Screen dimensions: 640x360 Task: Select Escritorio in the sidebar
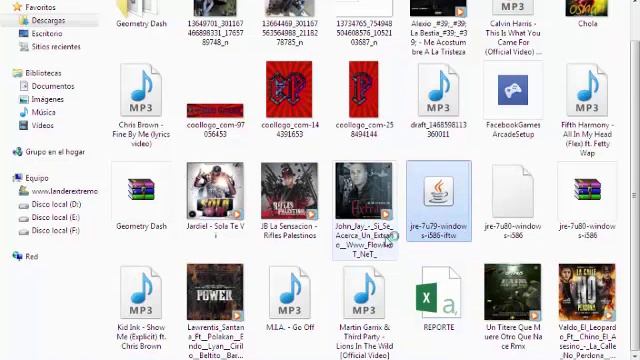click(47, 33)
